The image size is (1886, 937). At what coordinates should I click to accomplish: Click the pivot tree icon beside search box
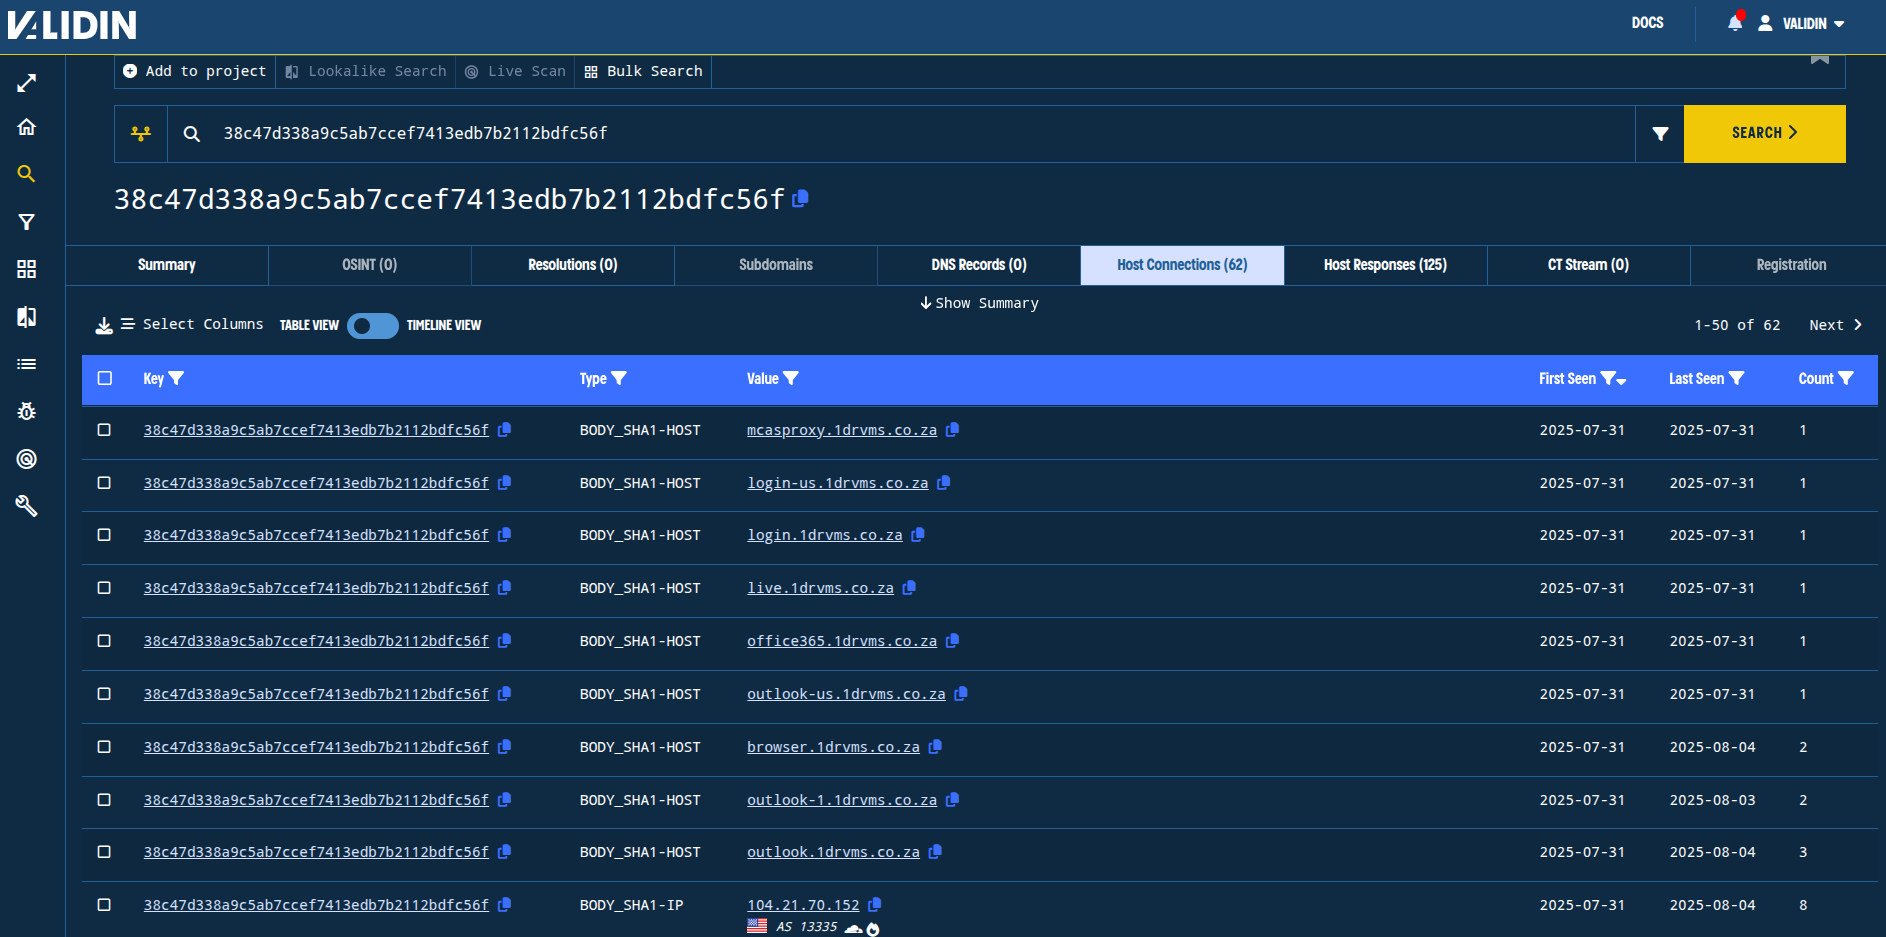coord(141,133)
